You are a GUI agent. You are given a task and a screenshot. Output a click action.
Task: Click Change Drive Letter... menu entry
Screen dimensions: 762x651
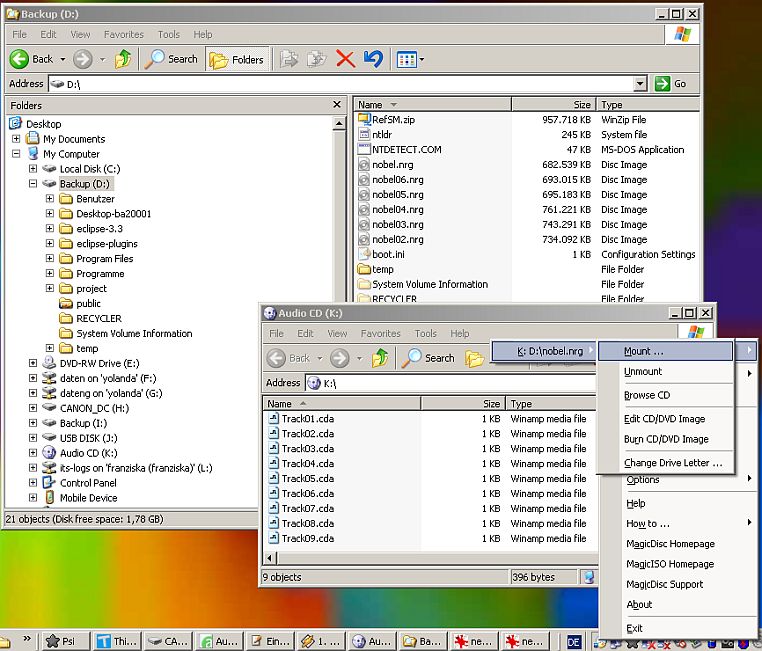672,463
